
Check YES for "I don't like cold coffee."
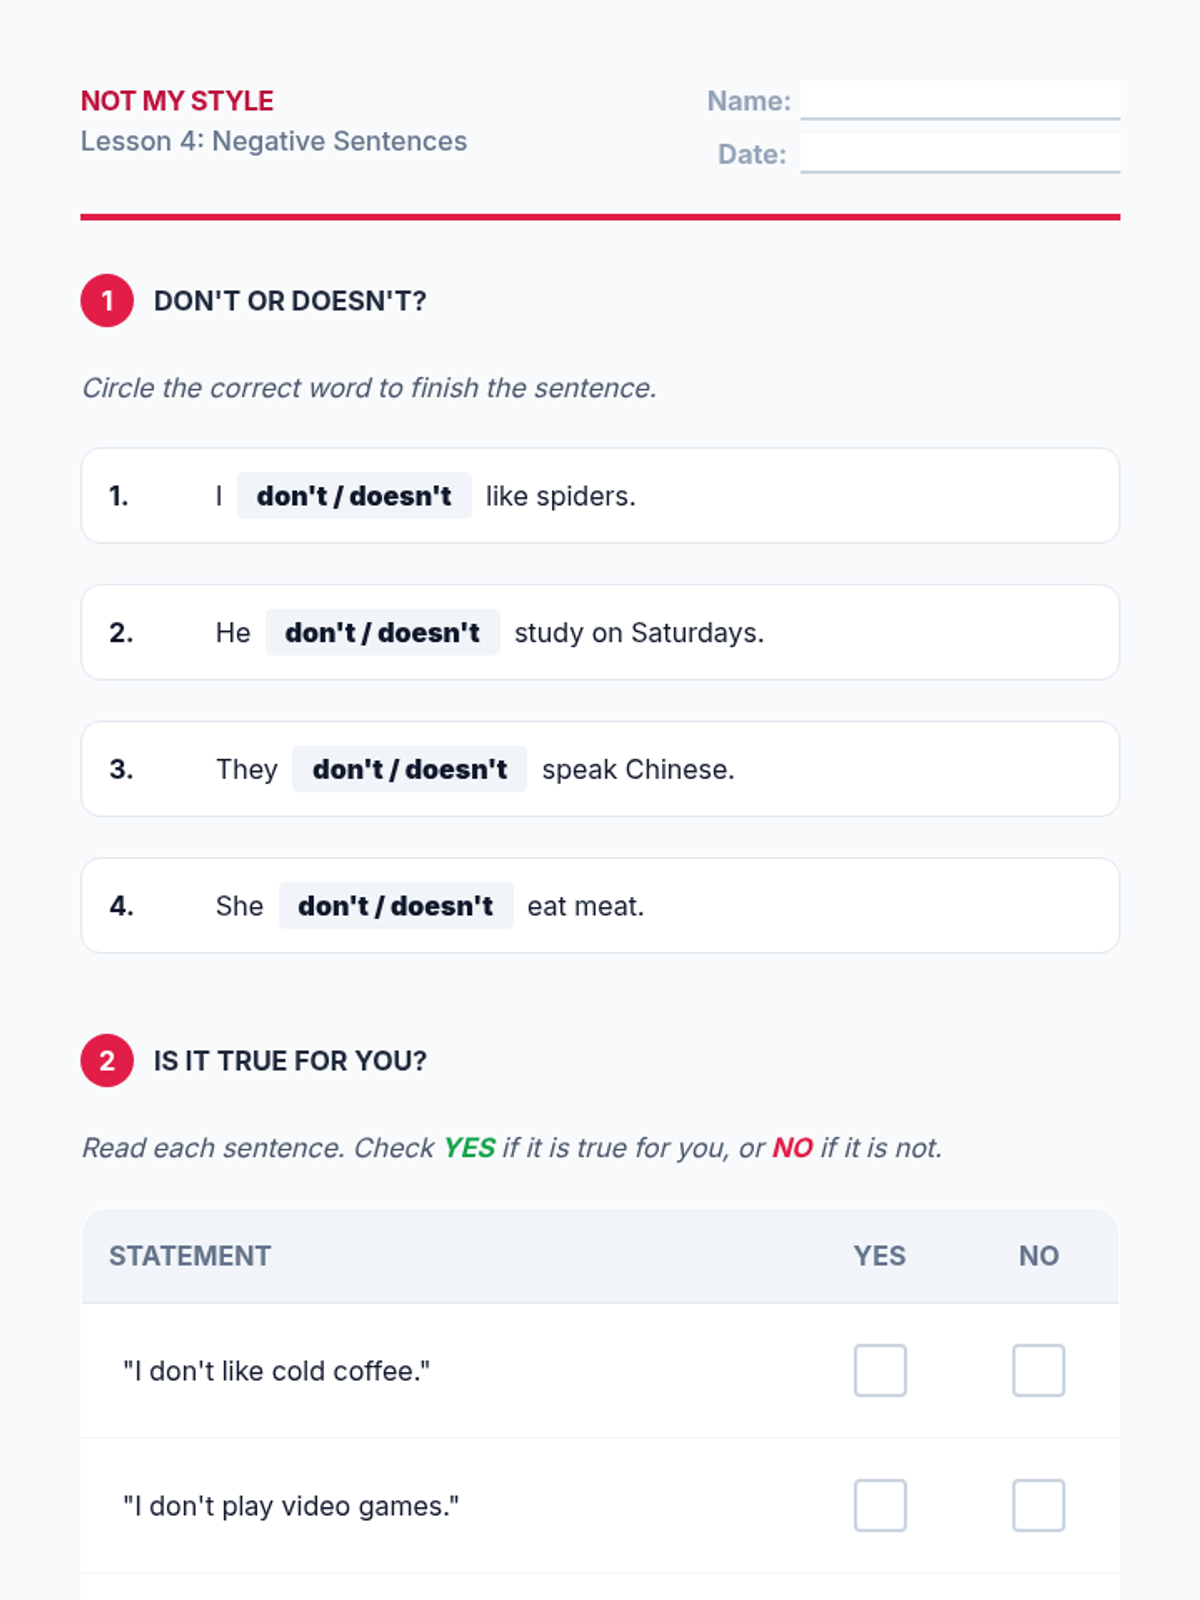point(880,1370)
